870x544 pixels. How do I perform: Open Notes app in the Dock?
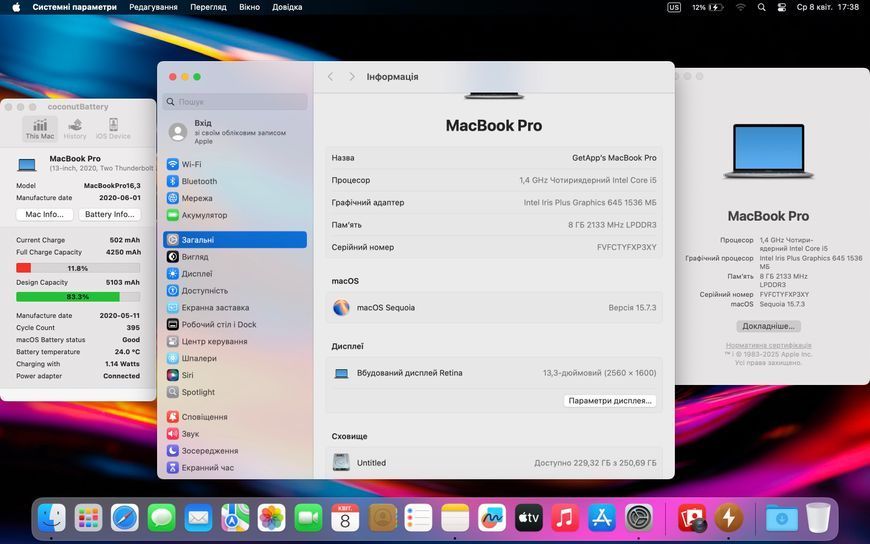point(455,518)
